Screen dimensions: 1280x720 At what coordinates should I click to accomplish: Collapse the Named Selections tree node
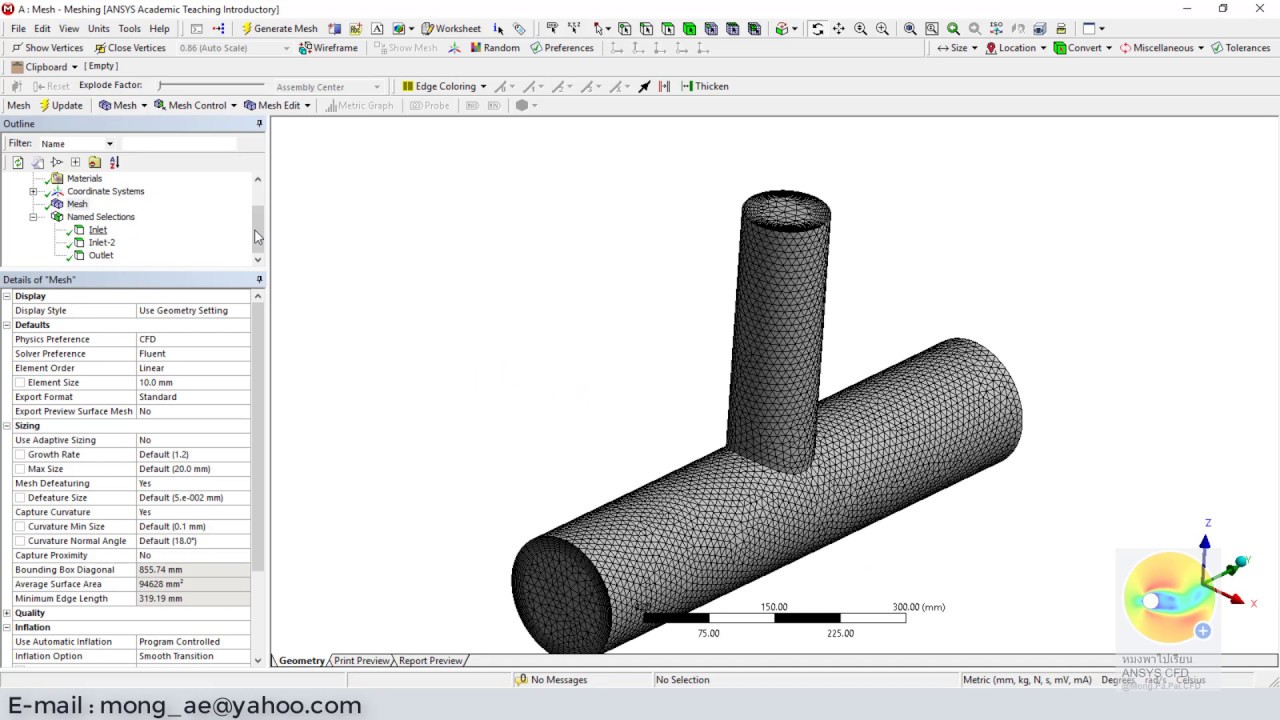pos(33,217)
